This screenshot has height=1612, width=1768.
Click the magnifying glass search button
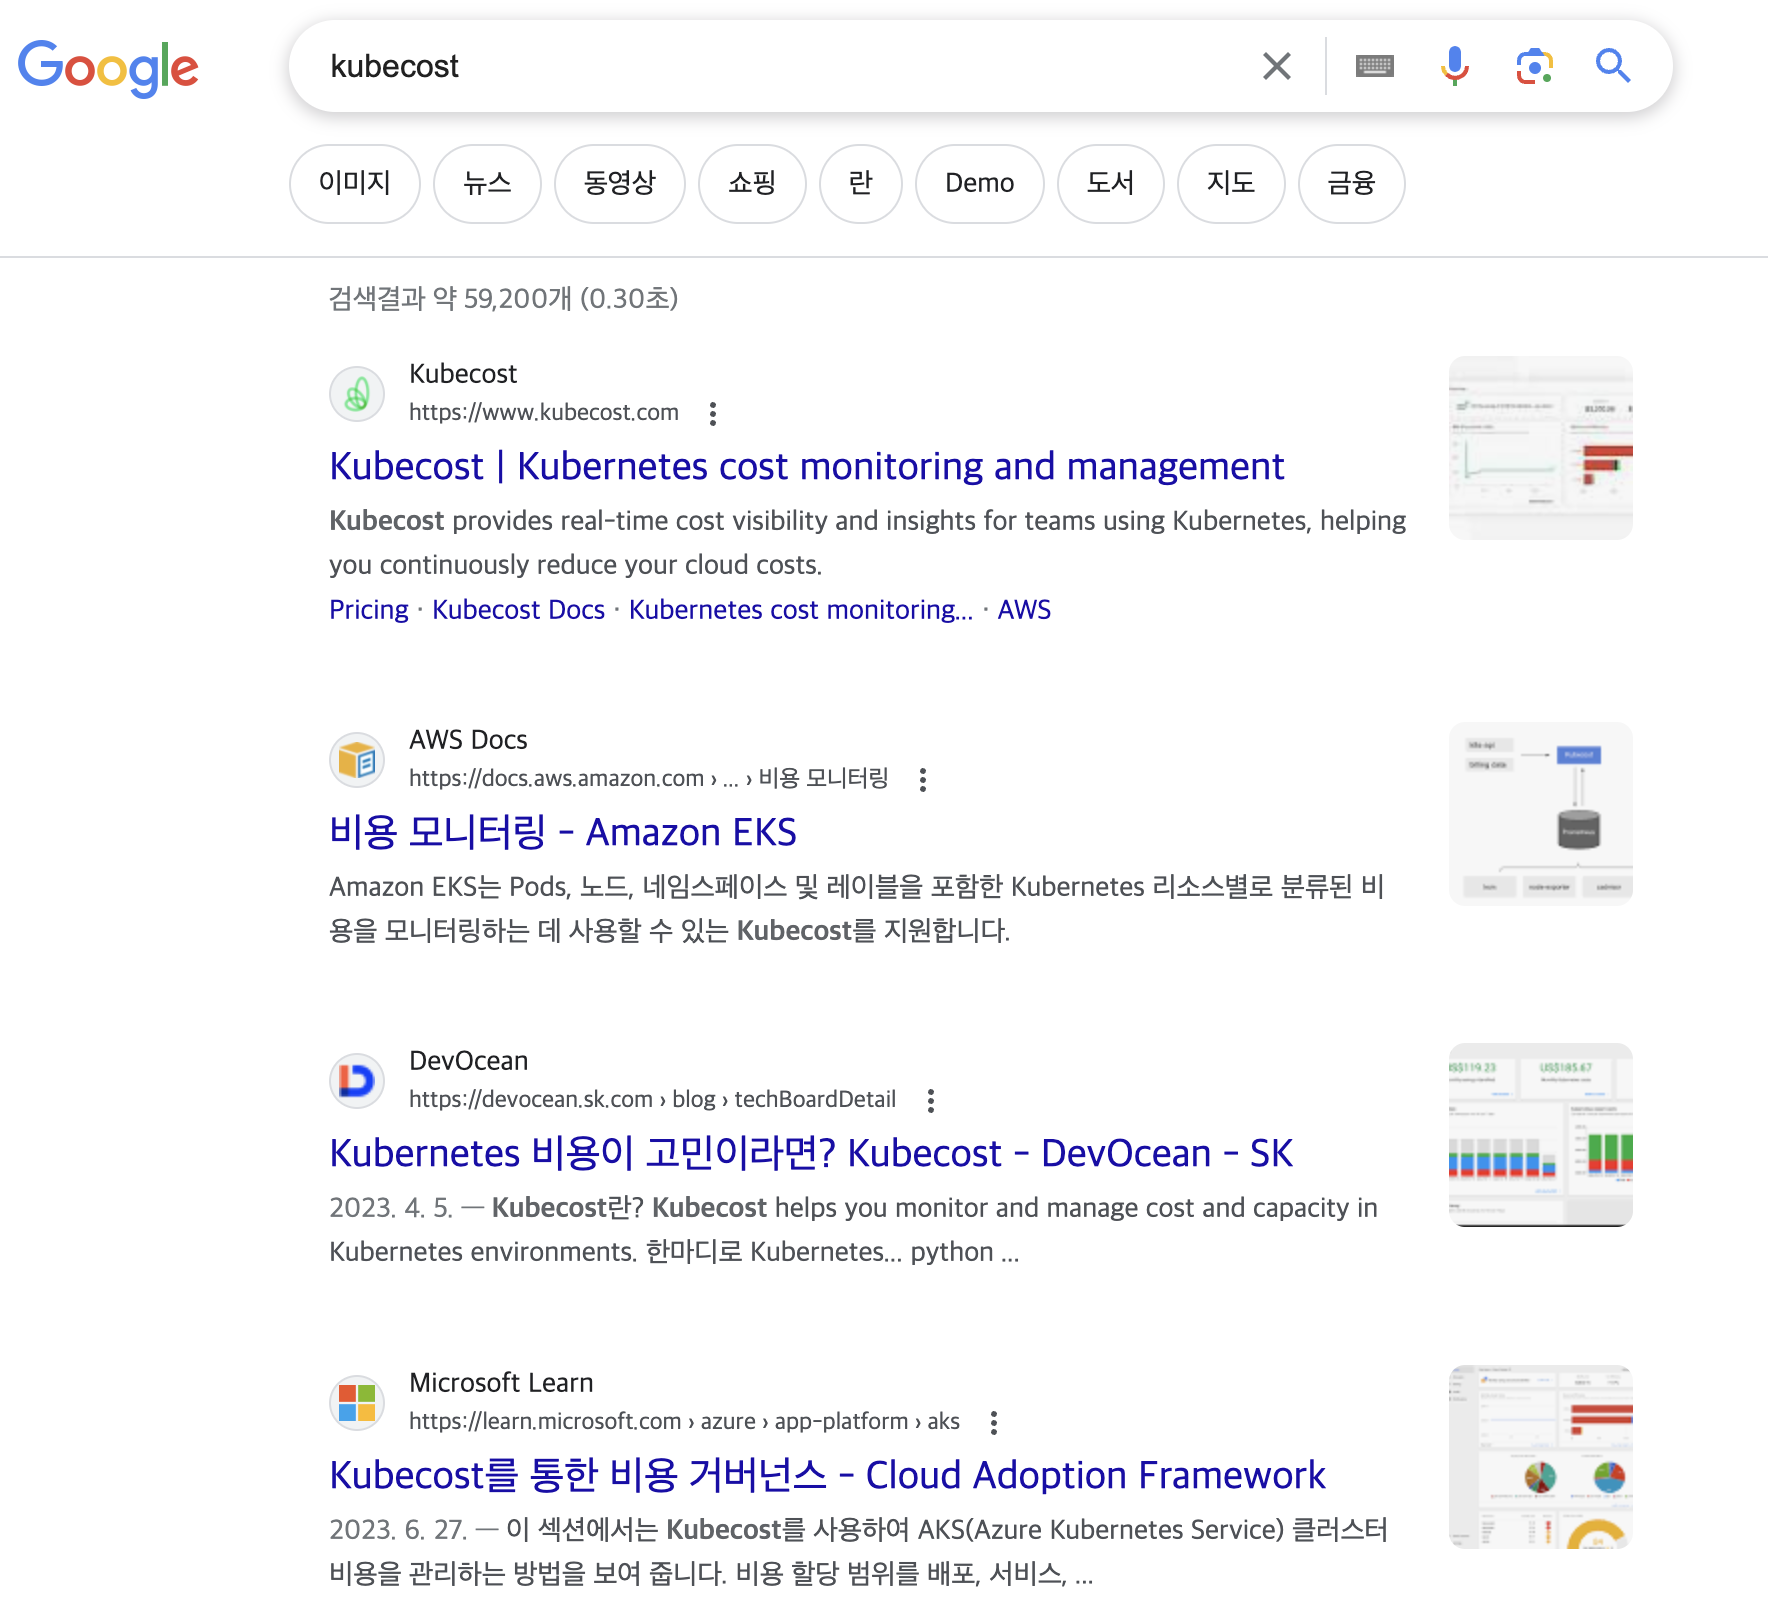coord(1613,66)
